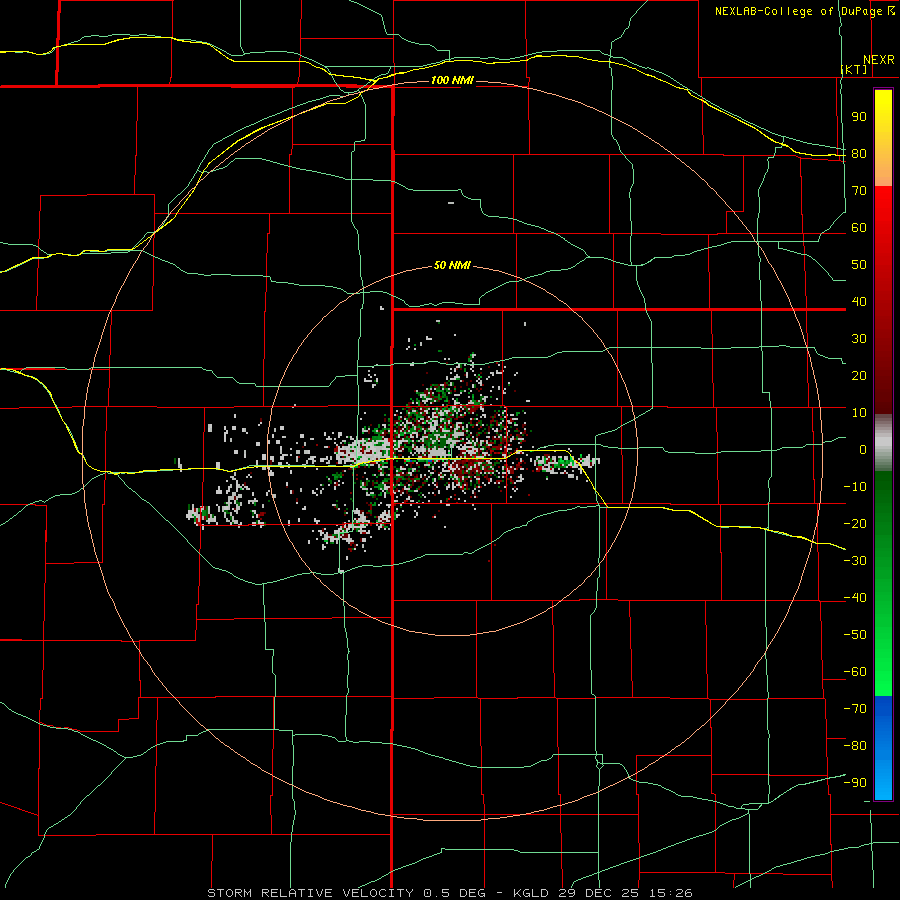Click the 40 value on velocity scale
The image size is (900, 900).
point(859,301)
